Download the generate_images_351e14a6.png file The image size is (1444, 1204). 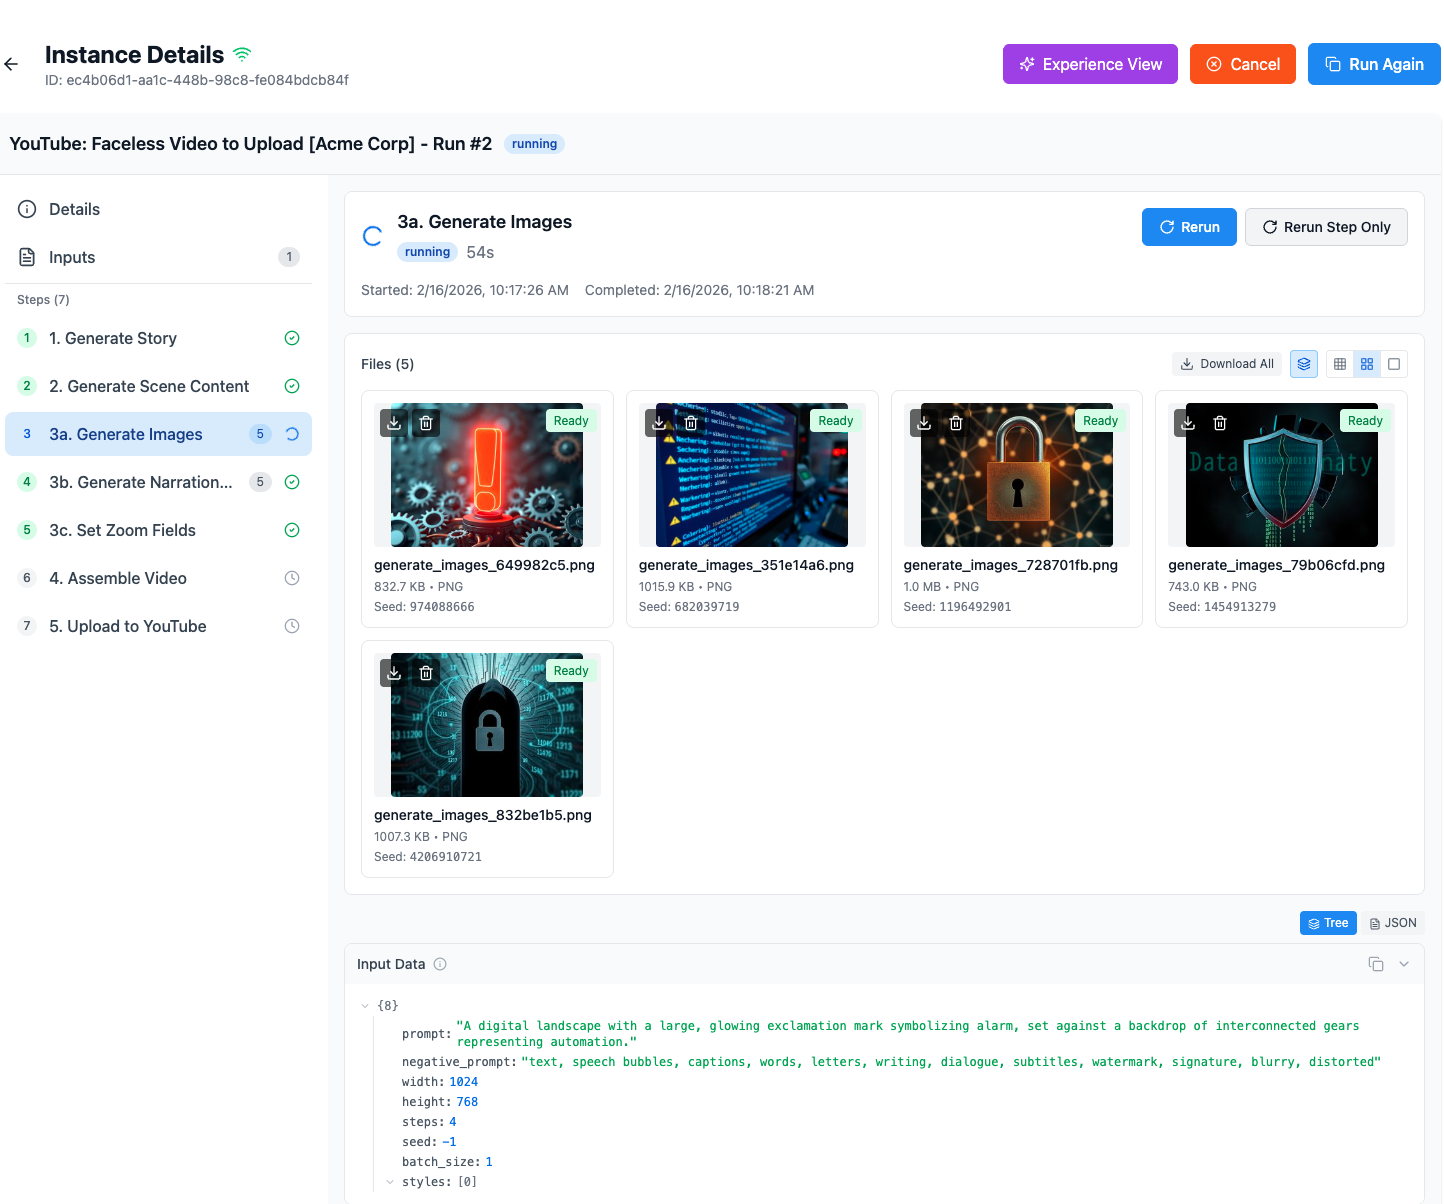click(659, 423)
